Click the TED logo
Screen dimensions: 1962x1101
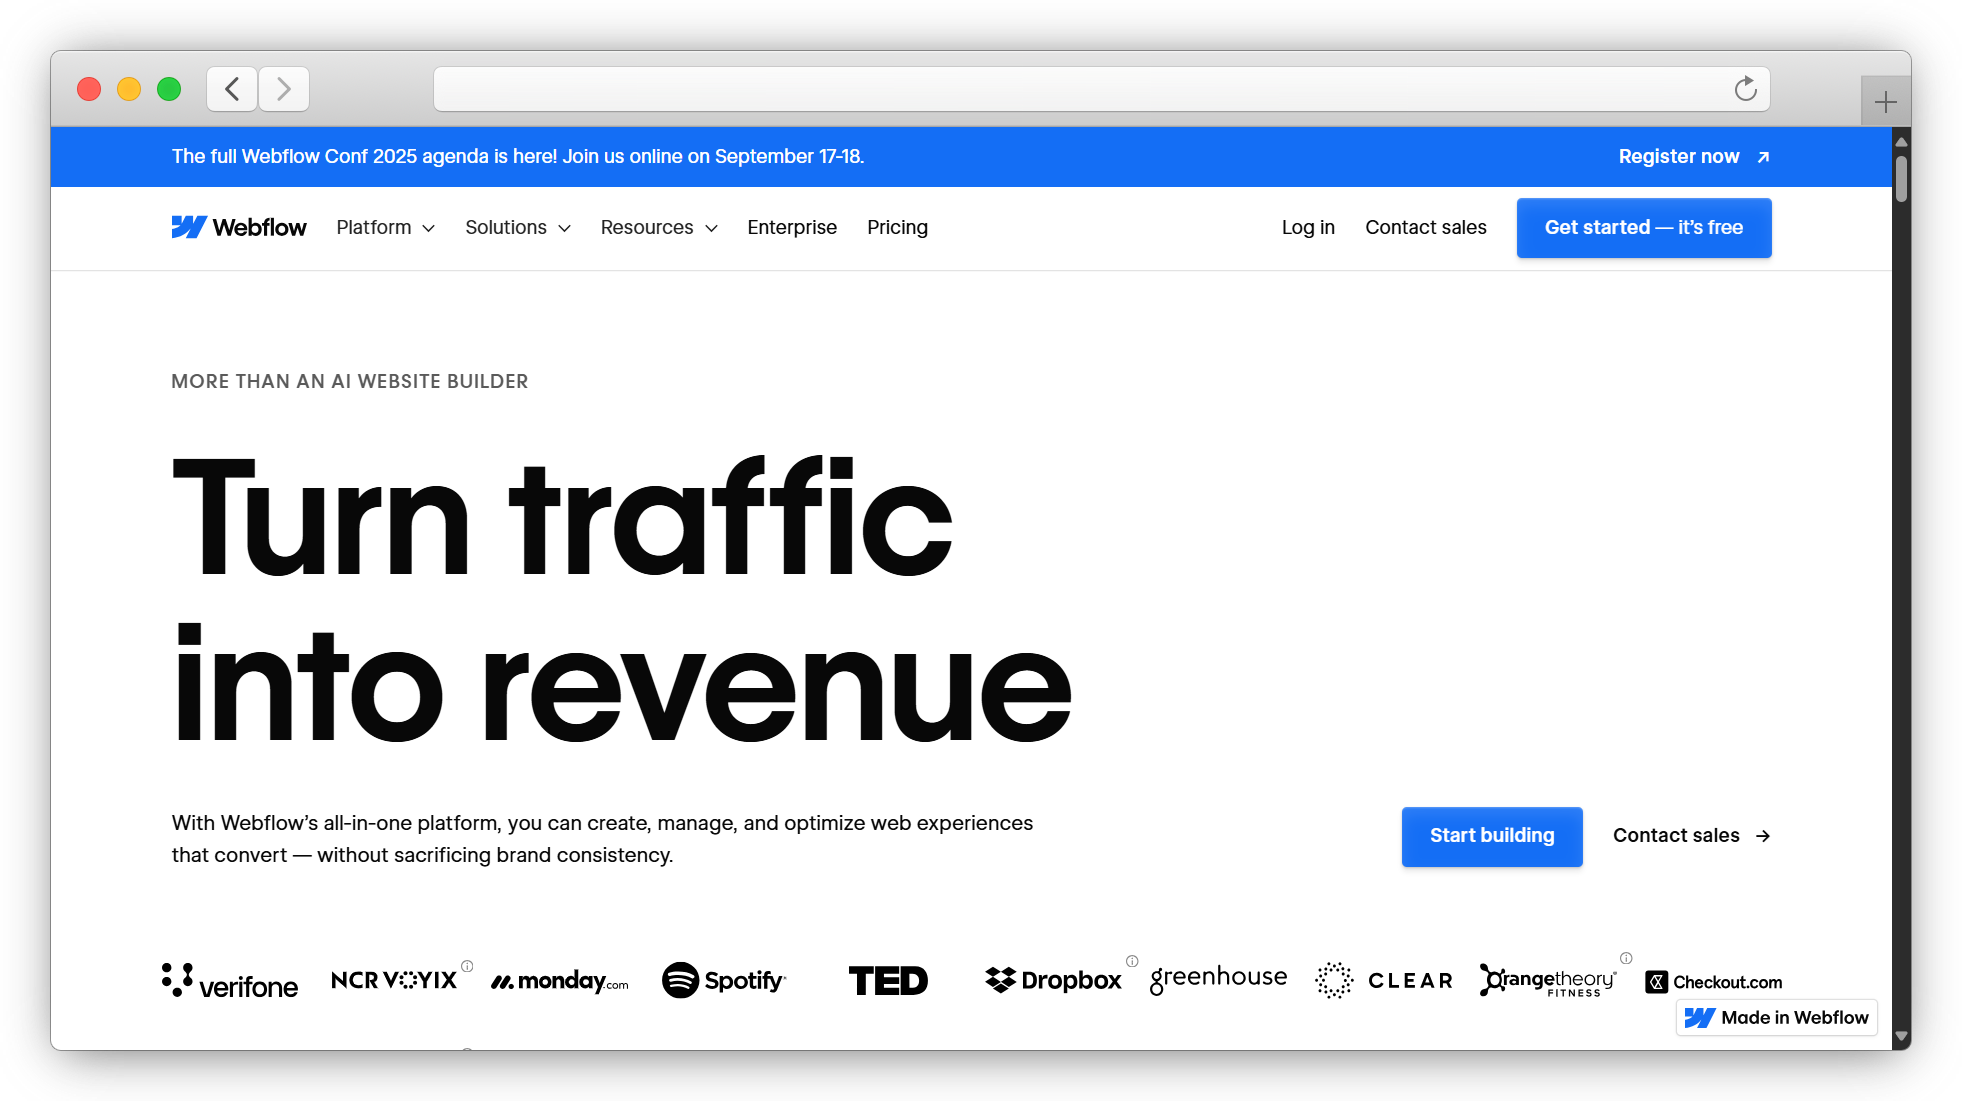[x=887, y=980]
